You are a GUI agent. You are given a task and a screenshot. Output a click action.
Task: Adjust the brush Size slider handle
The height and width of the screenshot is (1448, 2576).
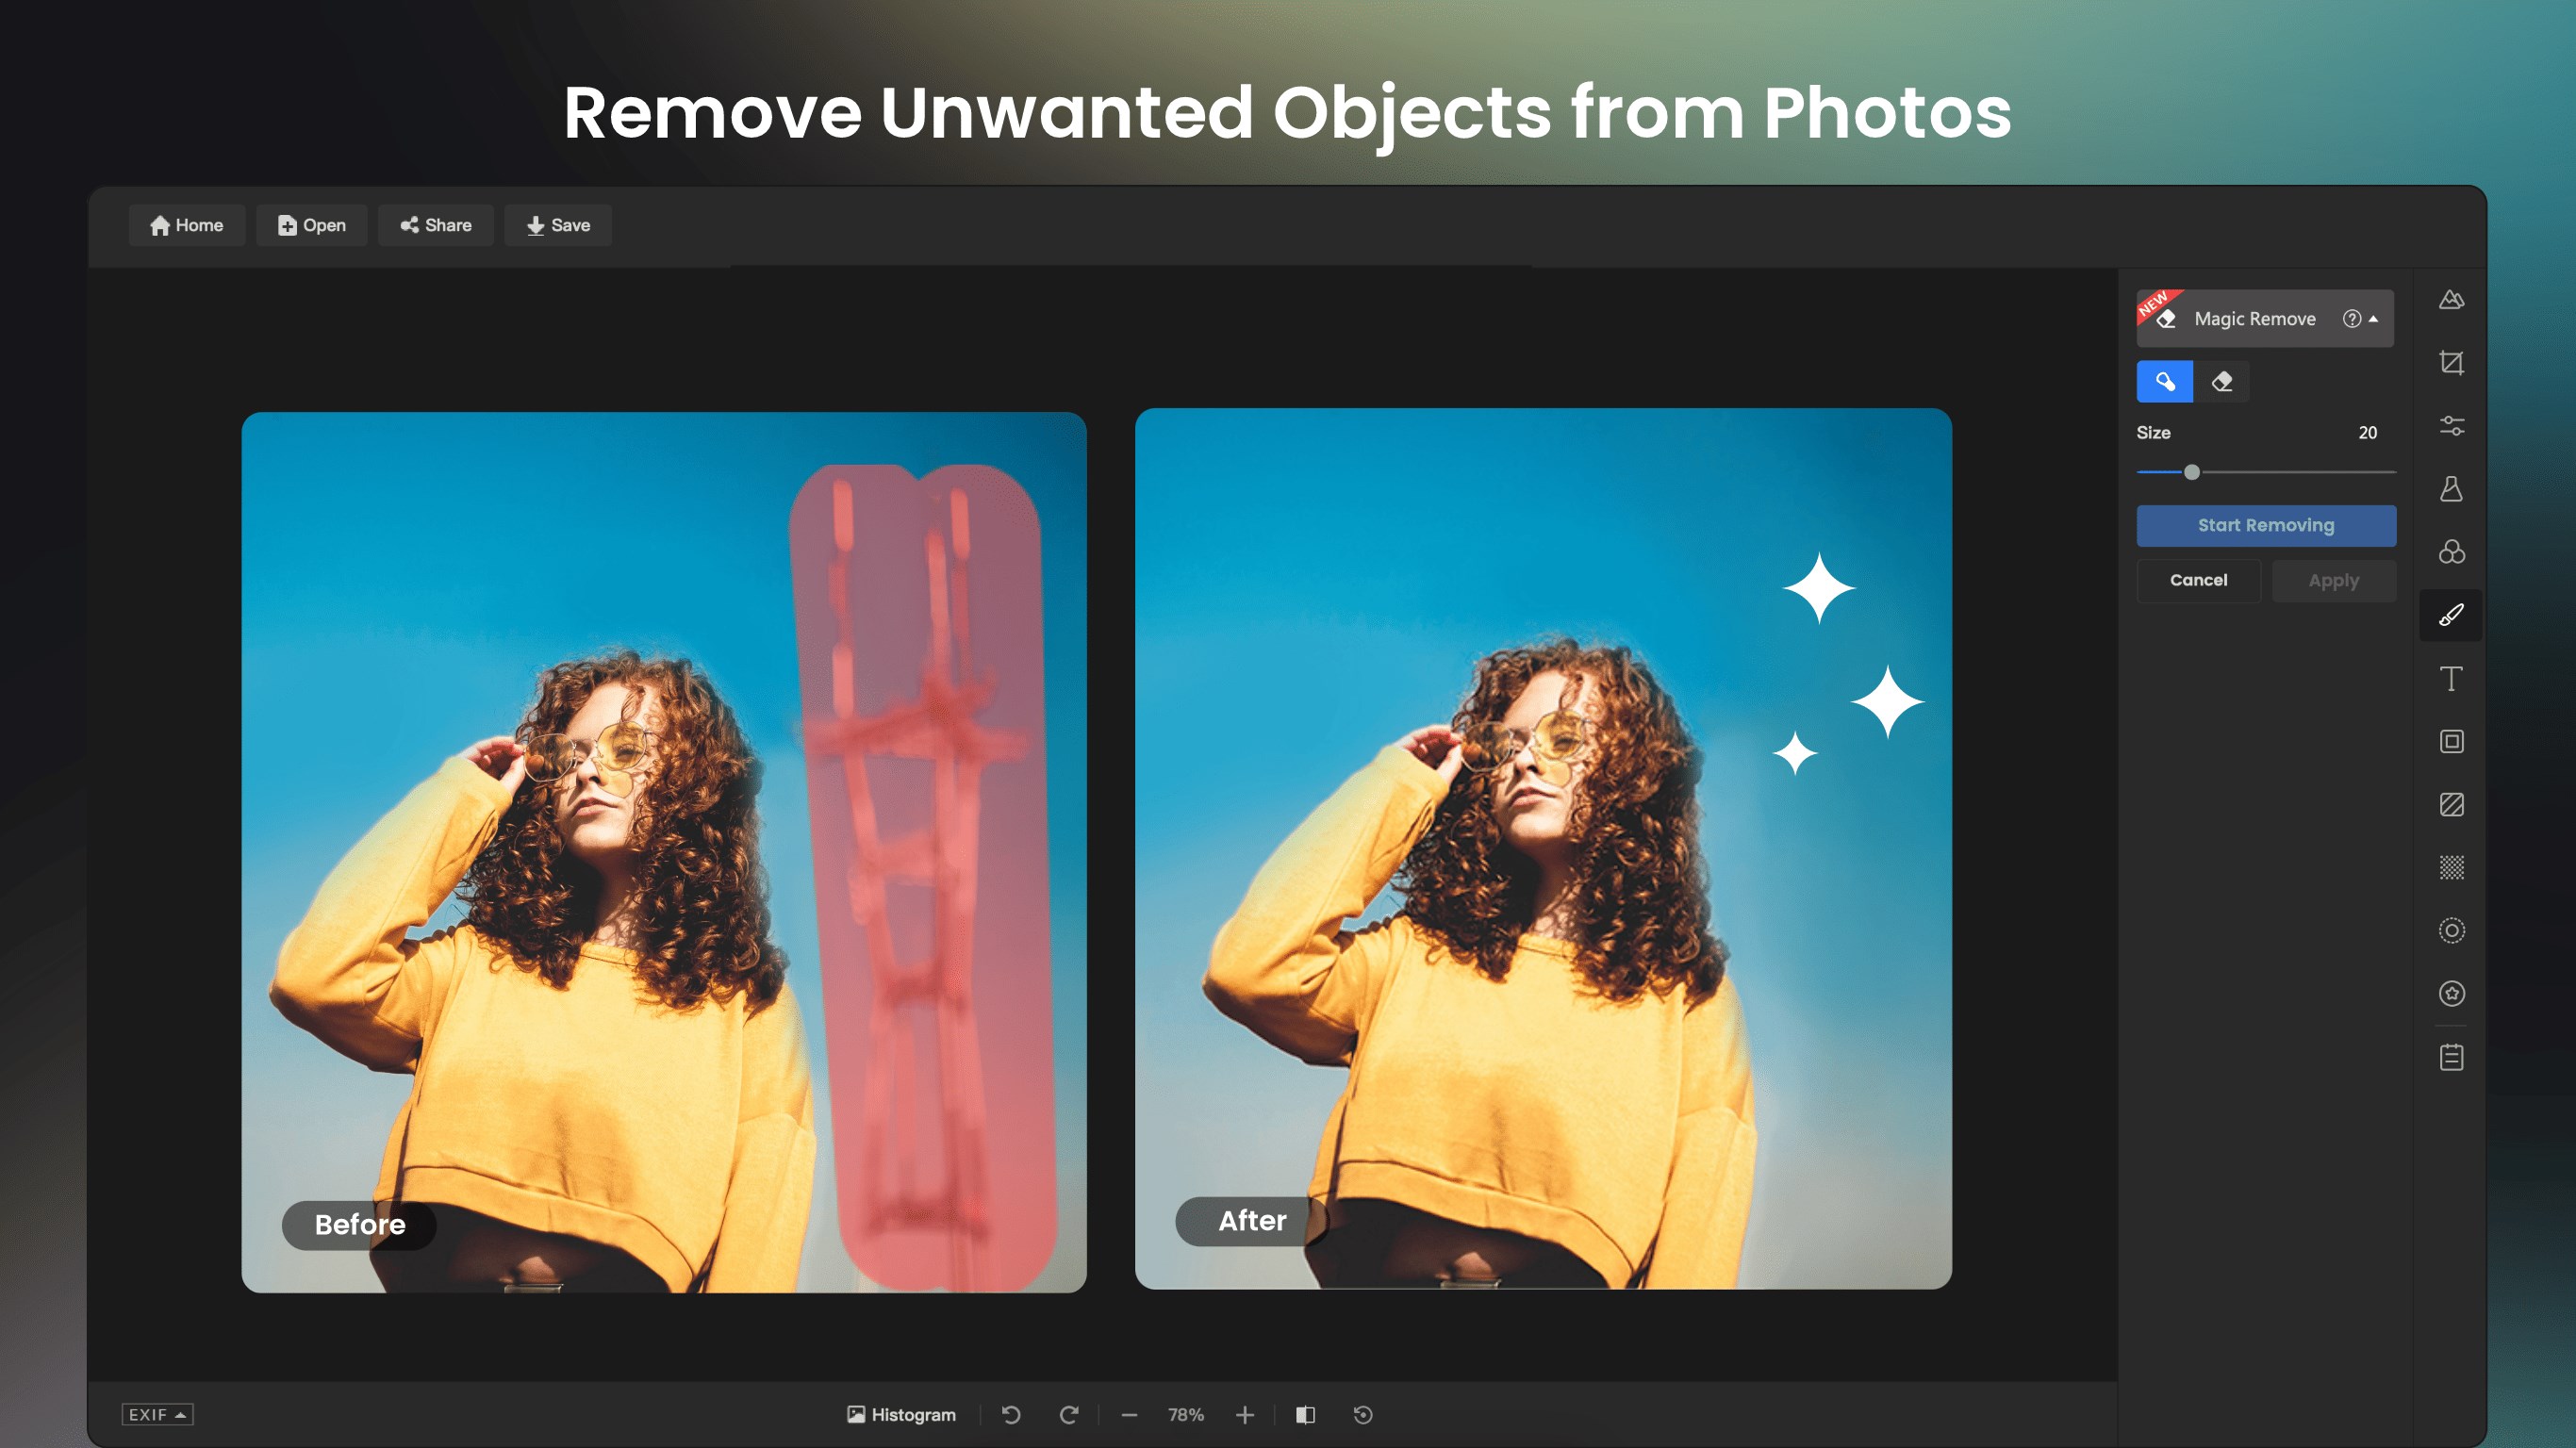click(2191, 472)
